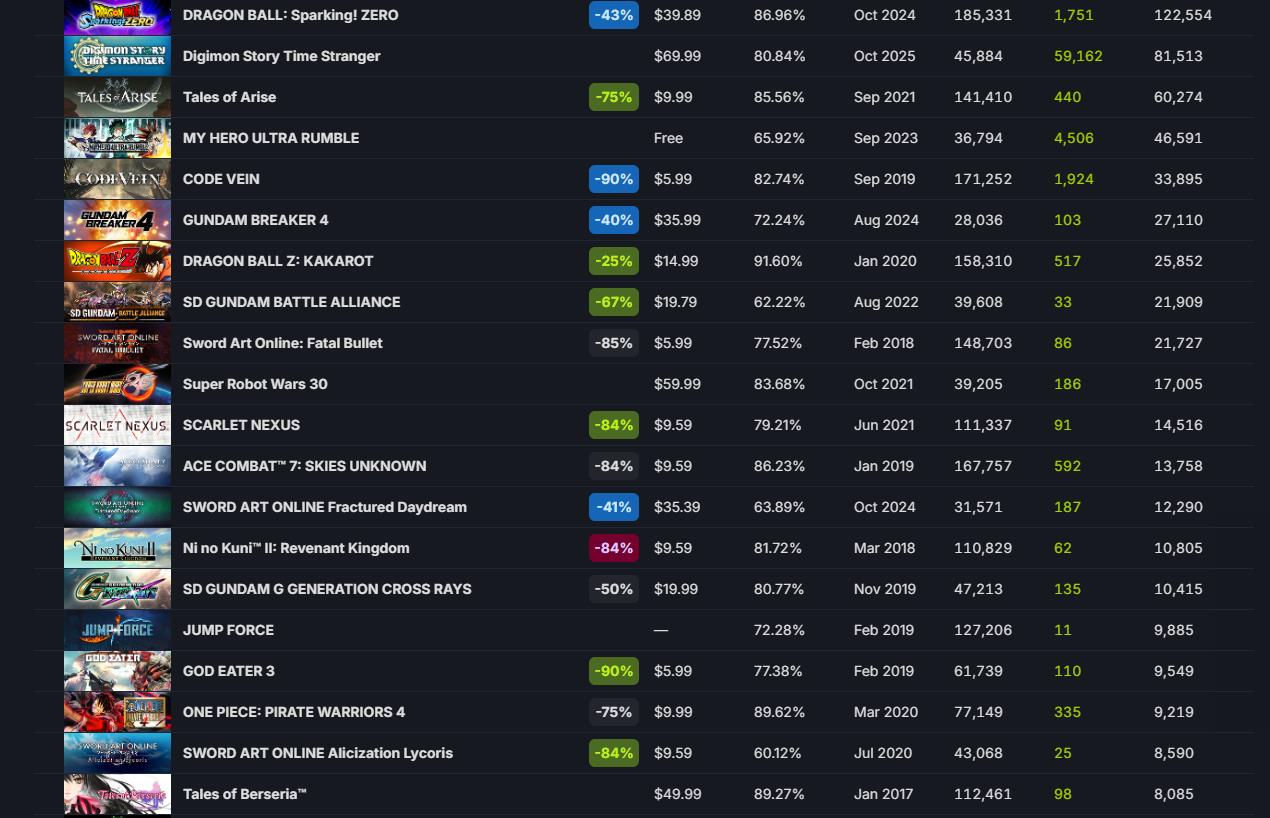Click the GUNDAM BREAKER 4 logo image
The width and height of the screenshot is (1270, 818).
(x=117, y=220)
